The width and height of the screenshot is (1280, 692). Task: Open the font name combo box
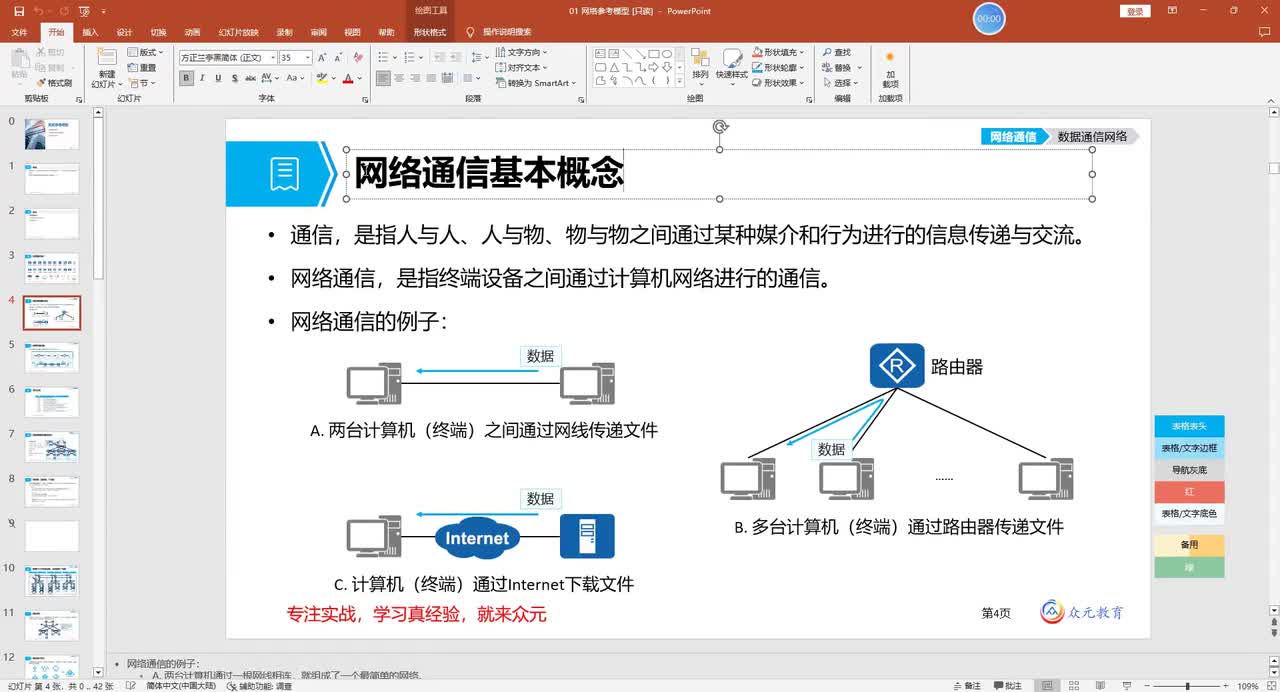(228, 57)
